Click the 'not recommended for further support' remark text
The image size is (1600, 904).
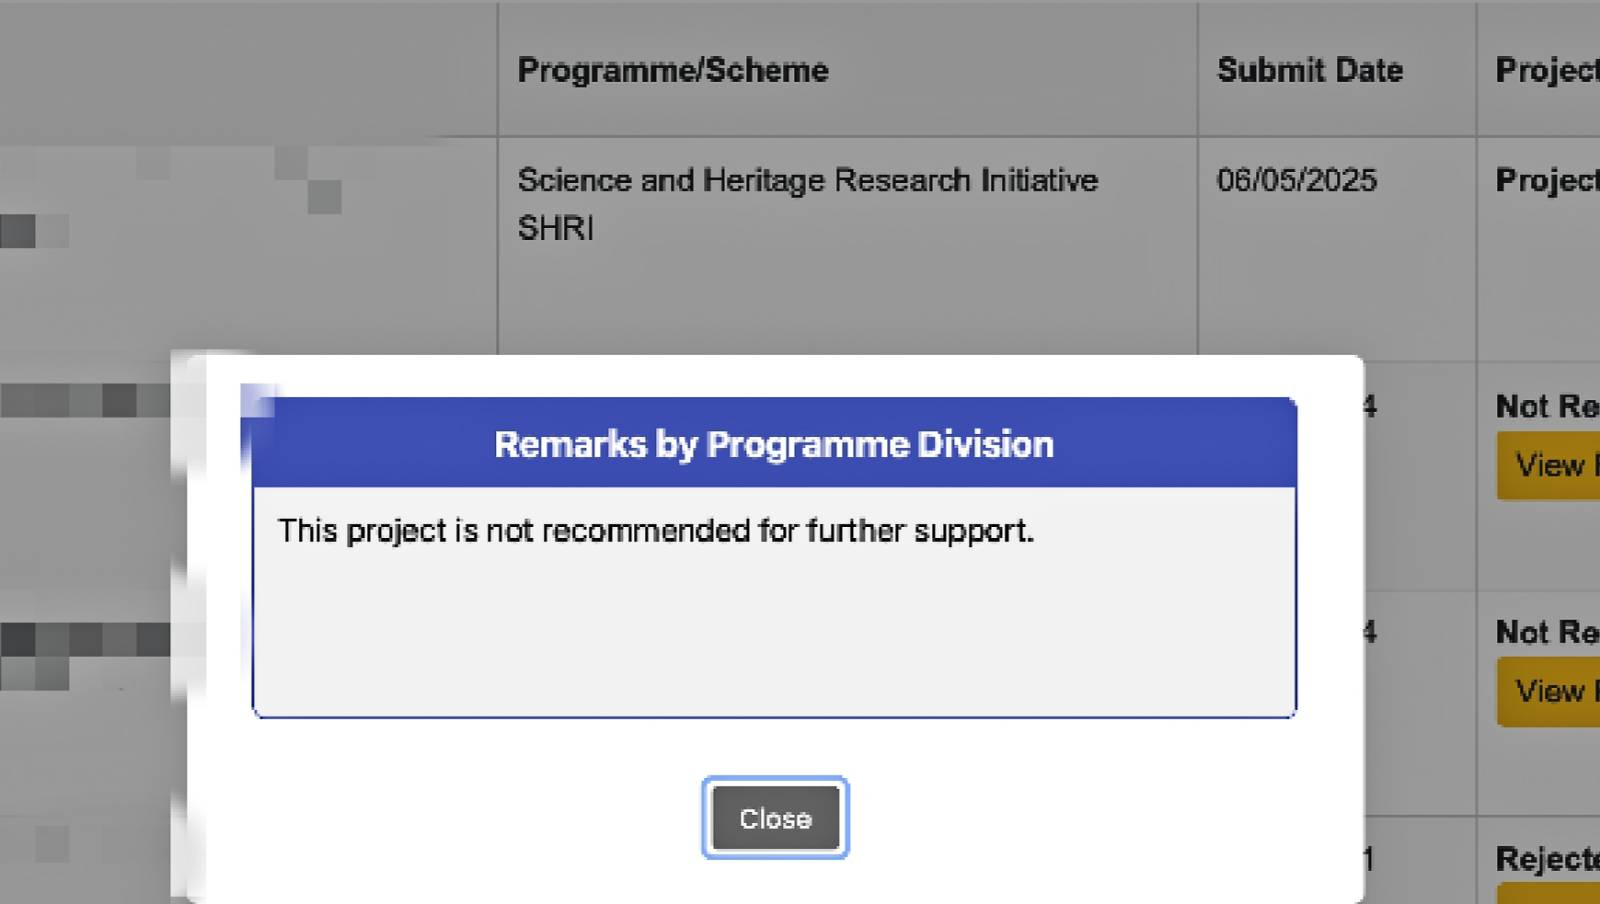655,530
